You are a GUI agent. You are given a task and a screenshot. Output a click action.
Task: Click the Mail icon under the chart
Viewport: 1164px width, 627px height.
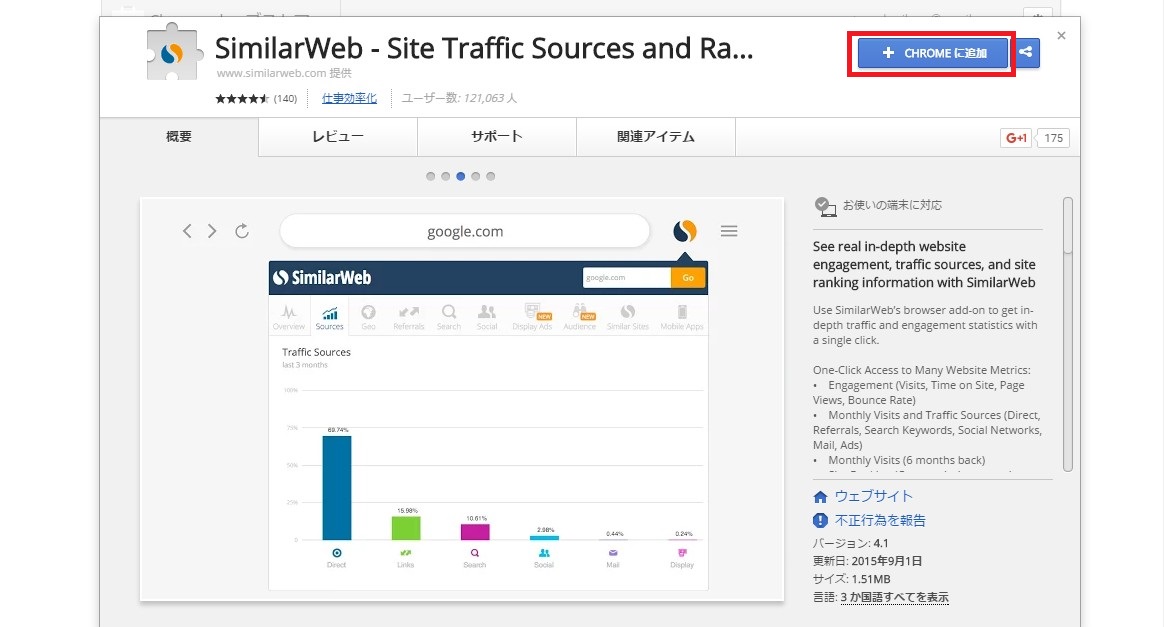(612, 553)
